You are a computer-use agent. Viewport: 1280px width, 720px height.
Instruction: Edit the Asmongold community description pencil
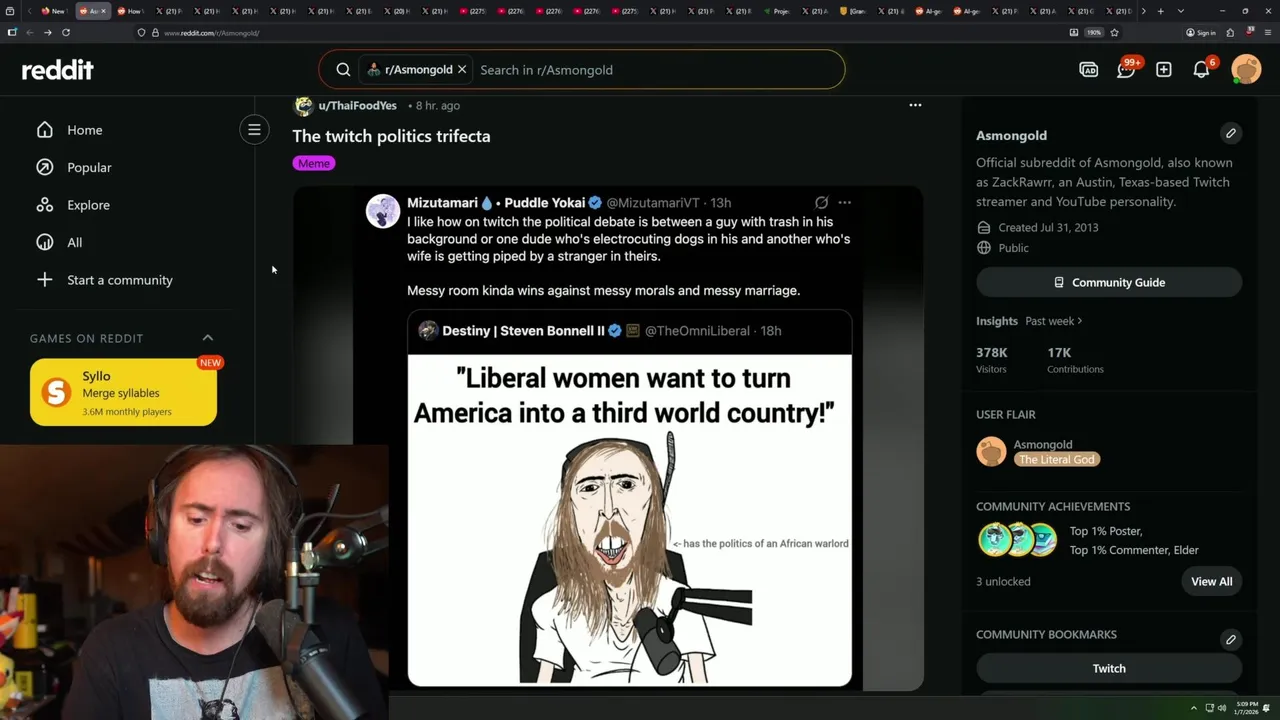coord(1231,133)
